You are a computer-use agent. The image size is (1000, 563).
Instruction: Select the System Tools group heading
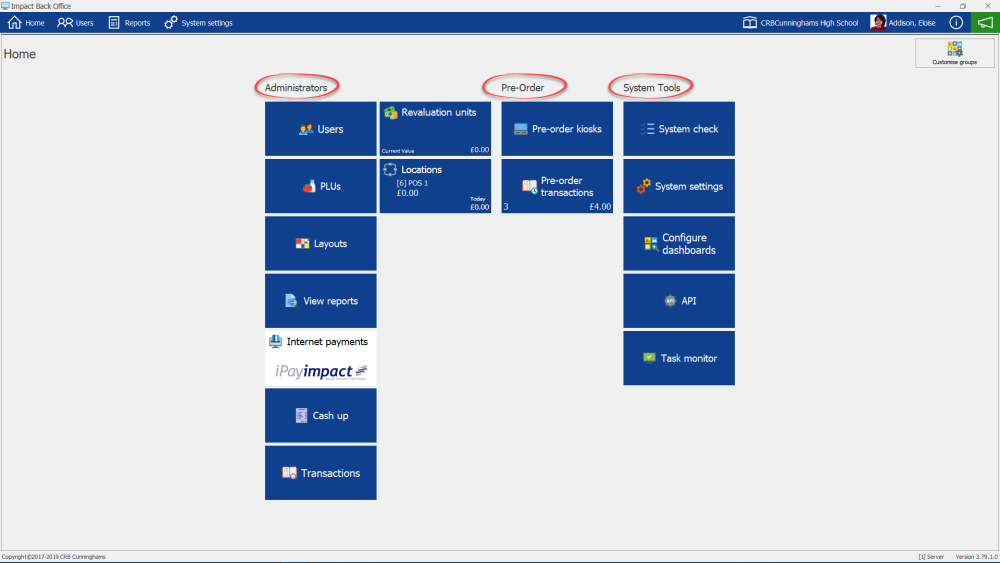(652, 87)
